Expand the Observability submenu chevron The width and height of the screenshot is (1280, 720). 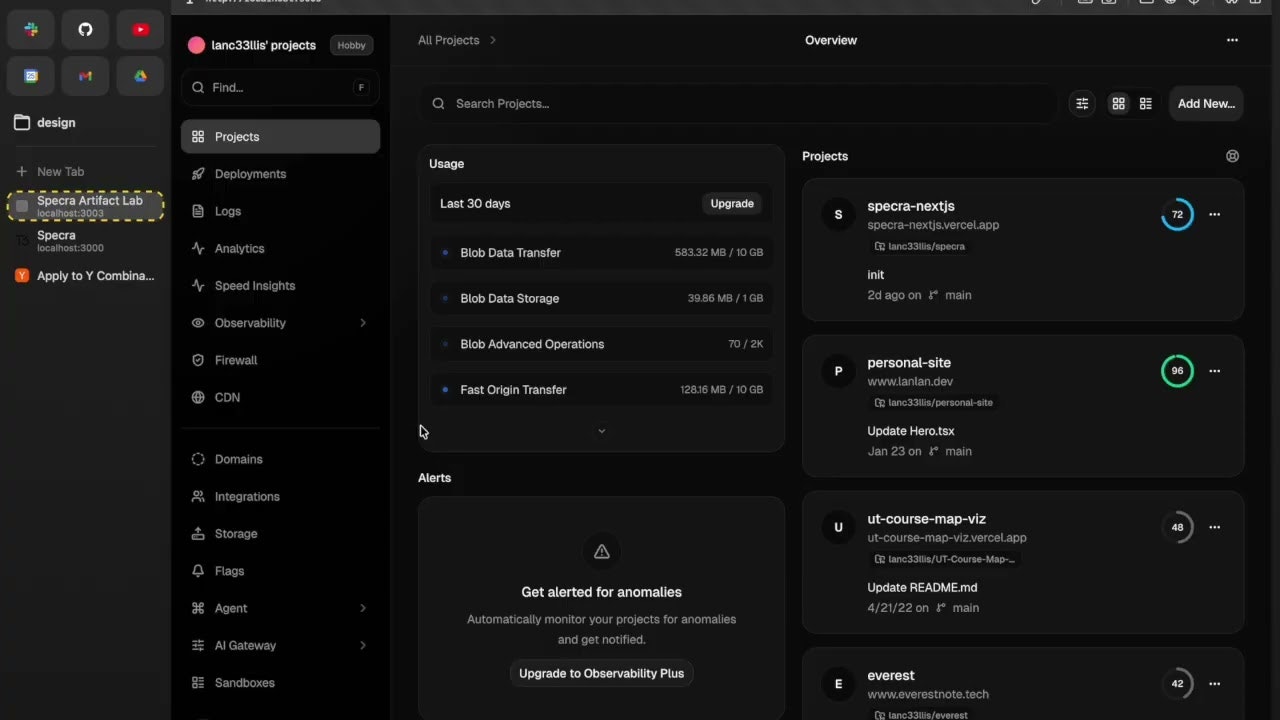[363, 323]
